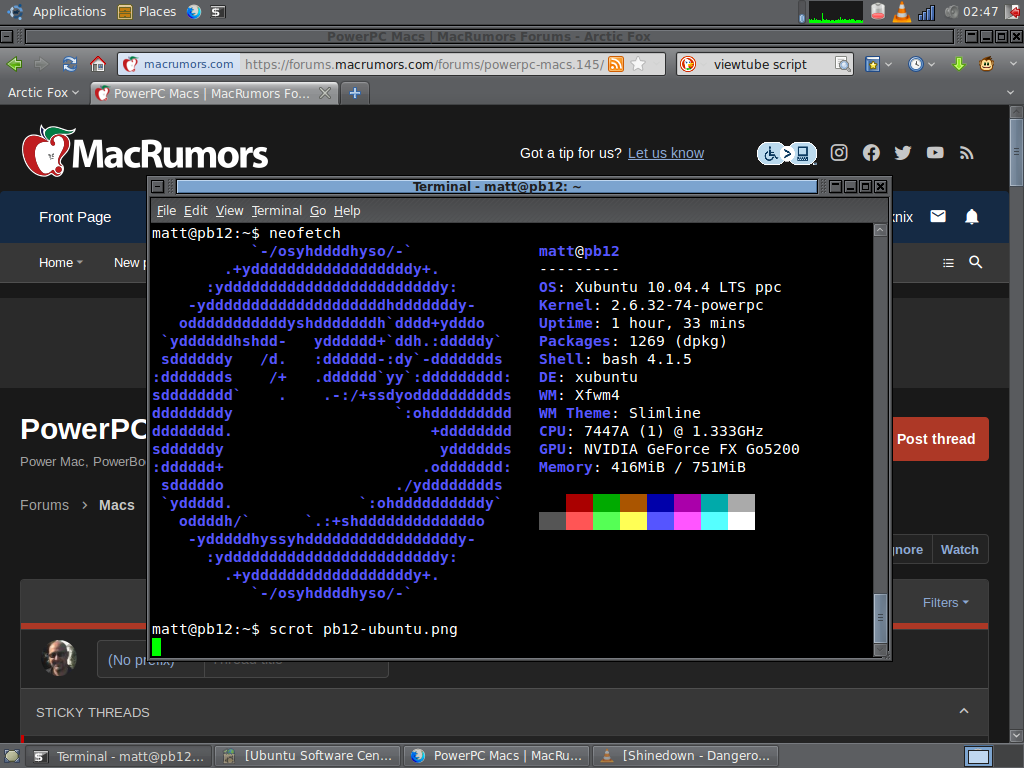Open the MacRumors RSS feed icon

tap(967, 153)
